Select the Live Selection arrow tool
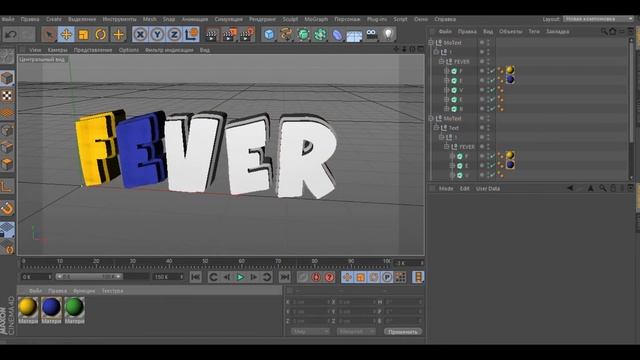Screen dimensions: 640x360 49,35
